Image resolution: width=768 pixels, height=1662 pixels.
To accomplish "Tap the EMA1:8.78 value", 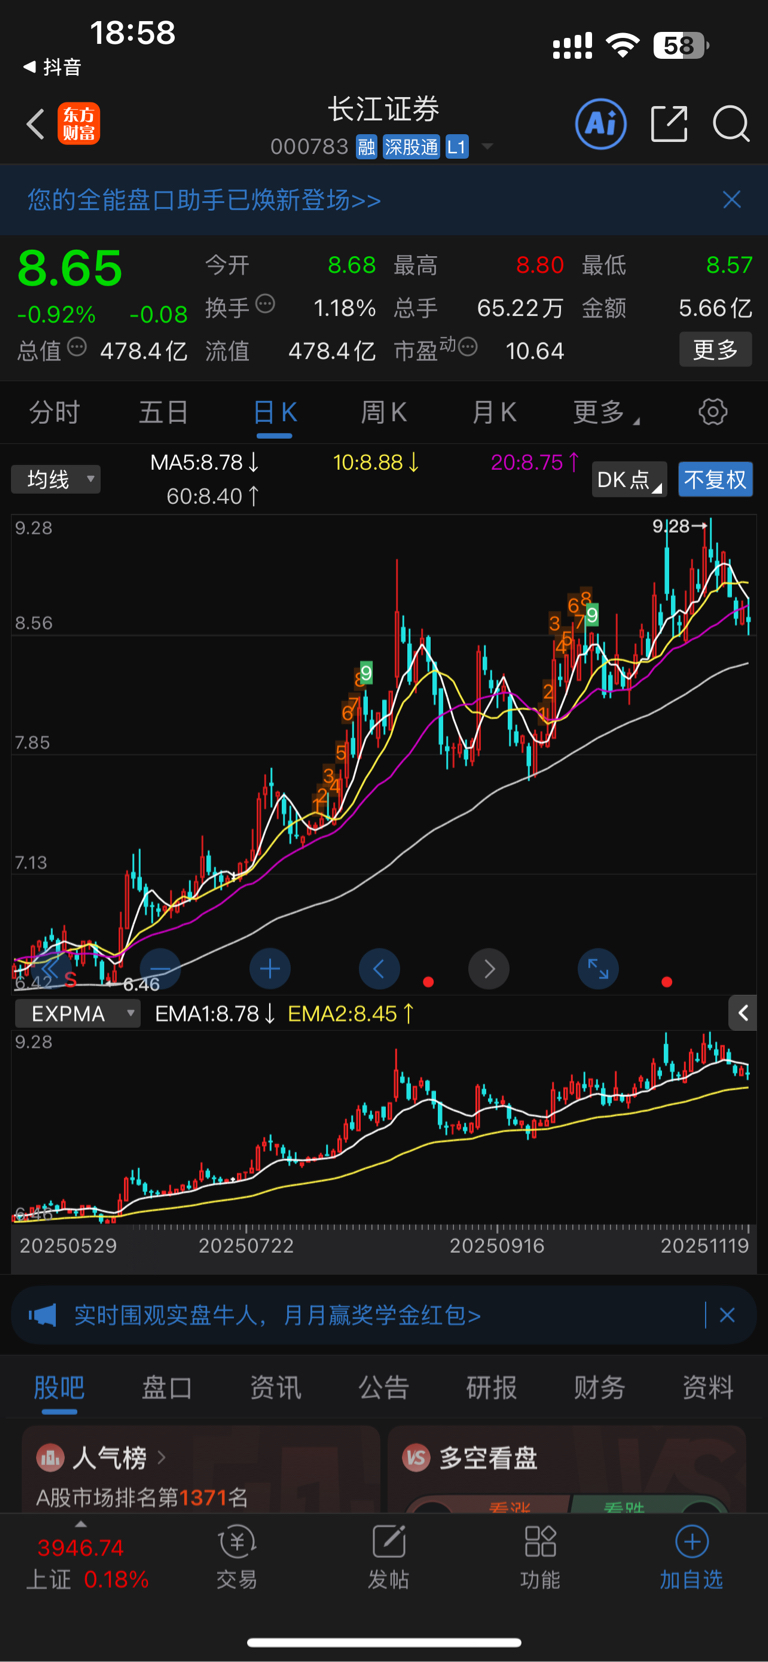I will coord(214,1013).
